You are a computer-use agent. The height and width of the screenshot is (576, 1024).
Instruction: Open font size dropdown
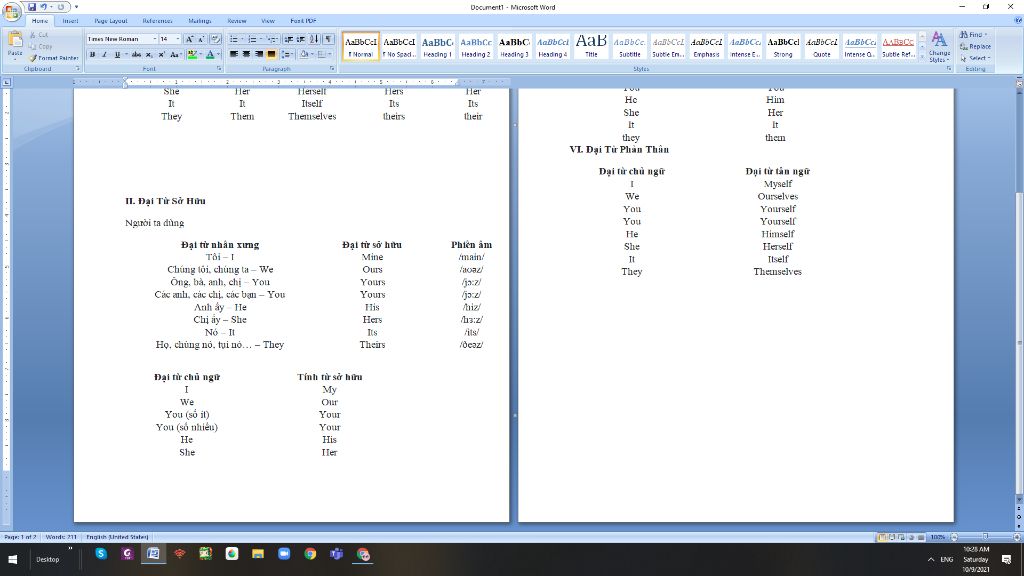(178, 39)
